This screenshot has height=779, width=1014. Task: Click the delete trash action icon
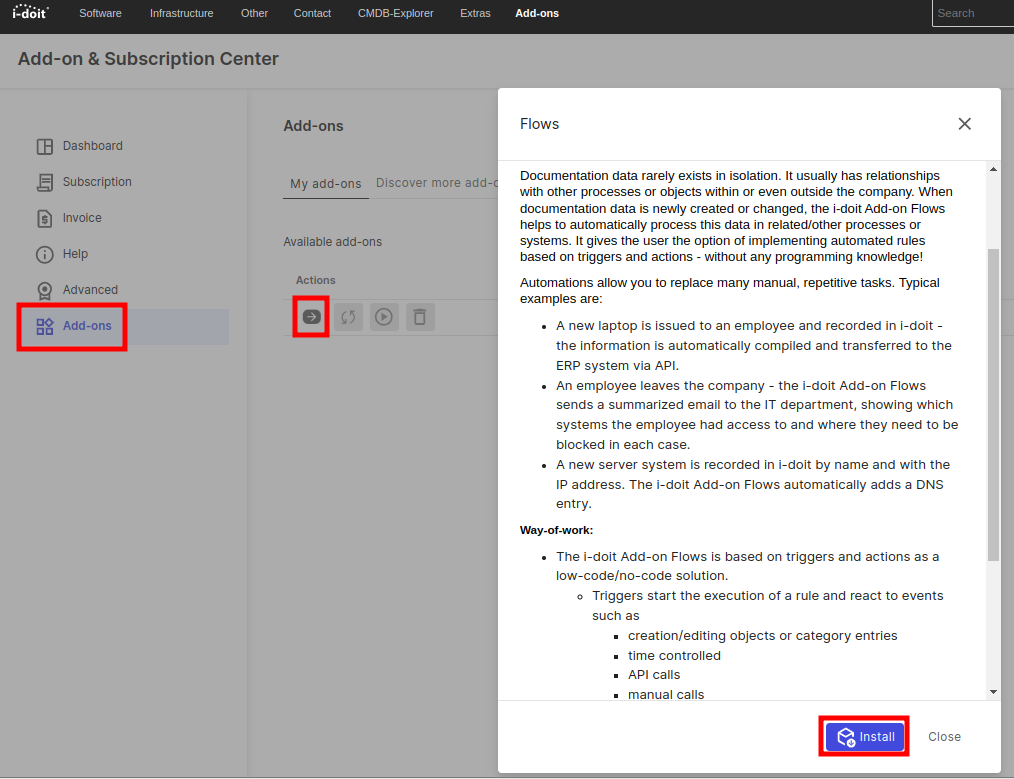coord(420,317)
